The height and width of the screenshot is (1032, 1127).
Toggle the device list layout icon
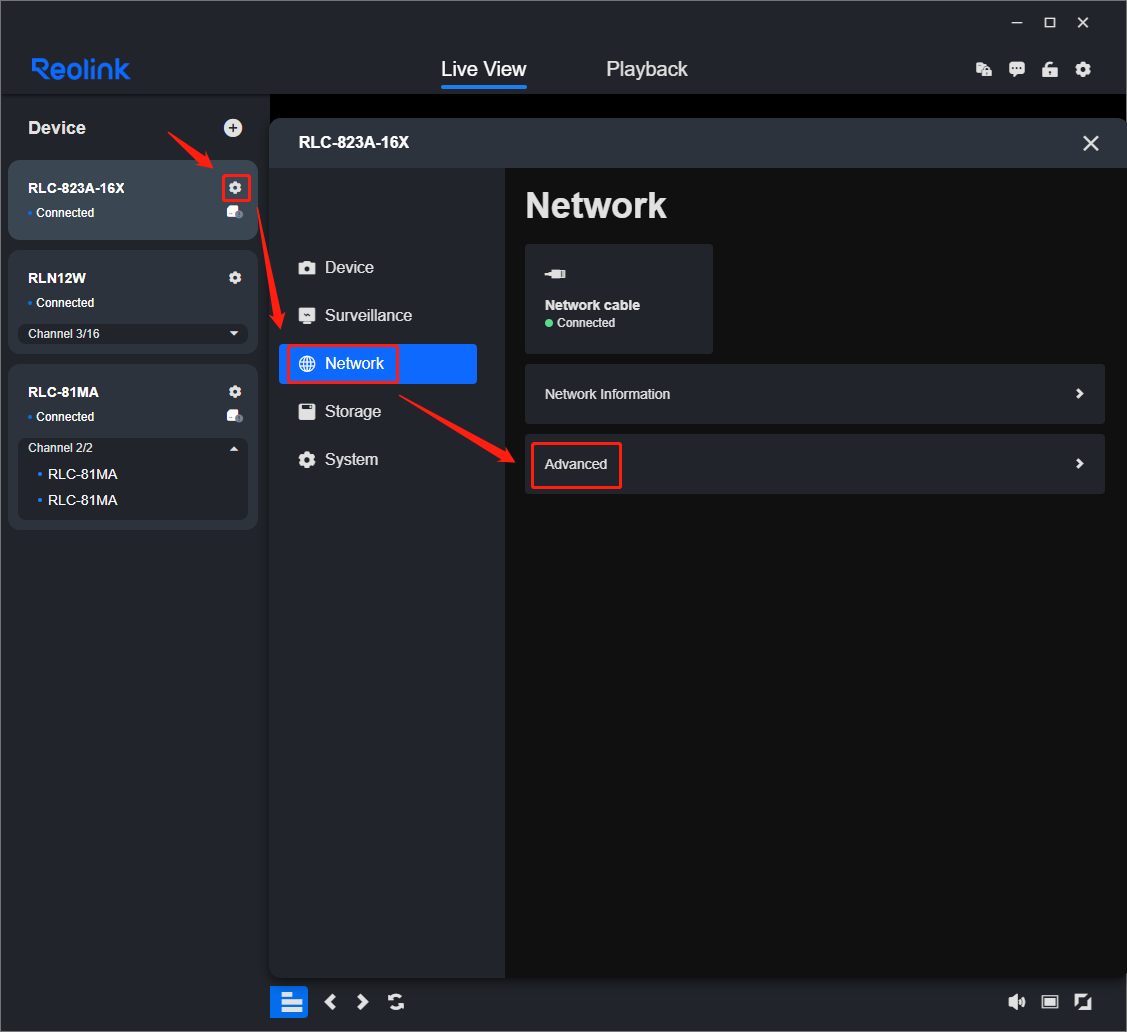click(x=289, y=1002)
